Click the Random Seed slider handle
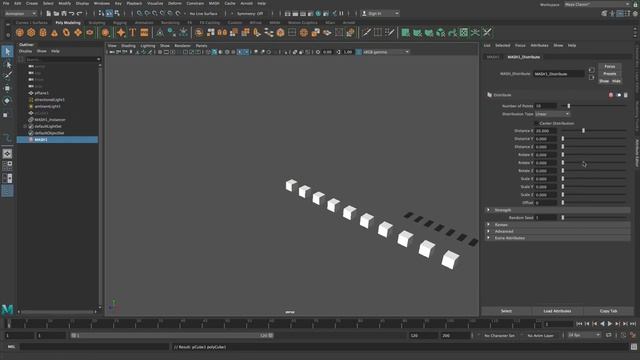This screenshot has width=640, height=360. tap(563, 218)
